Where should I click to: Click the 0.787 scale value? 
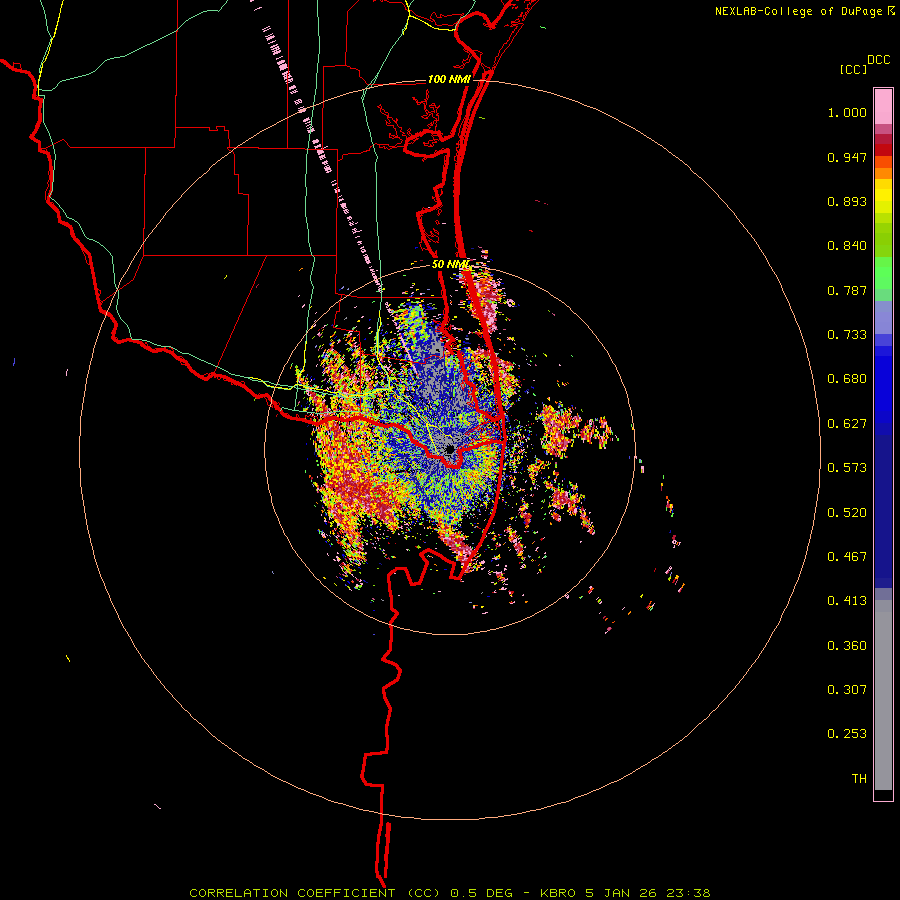[847, 290]
